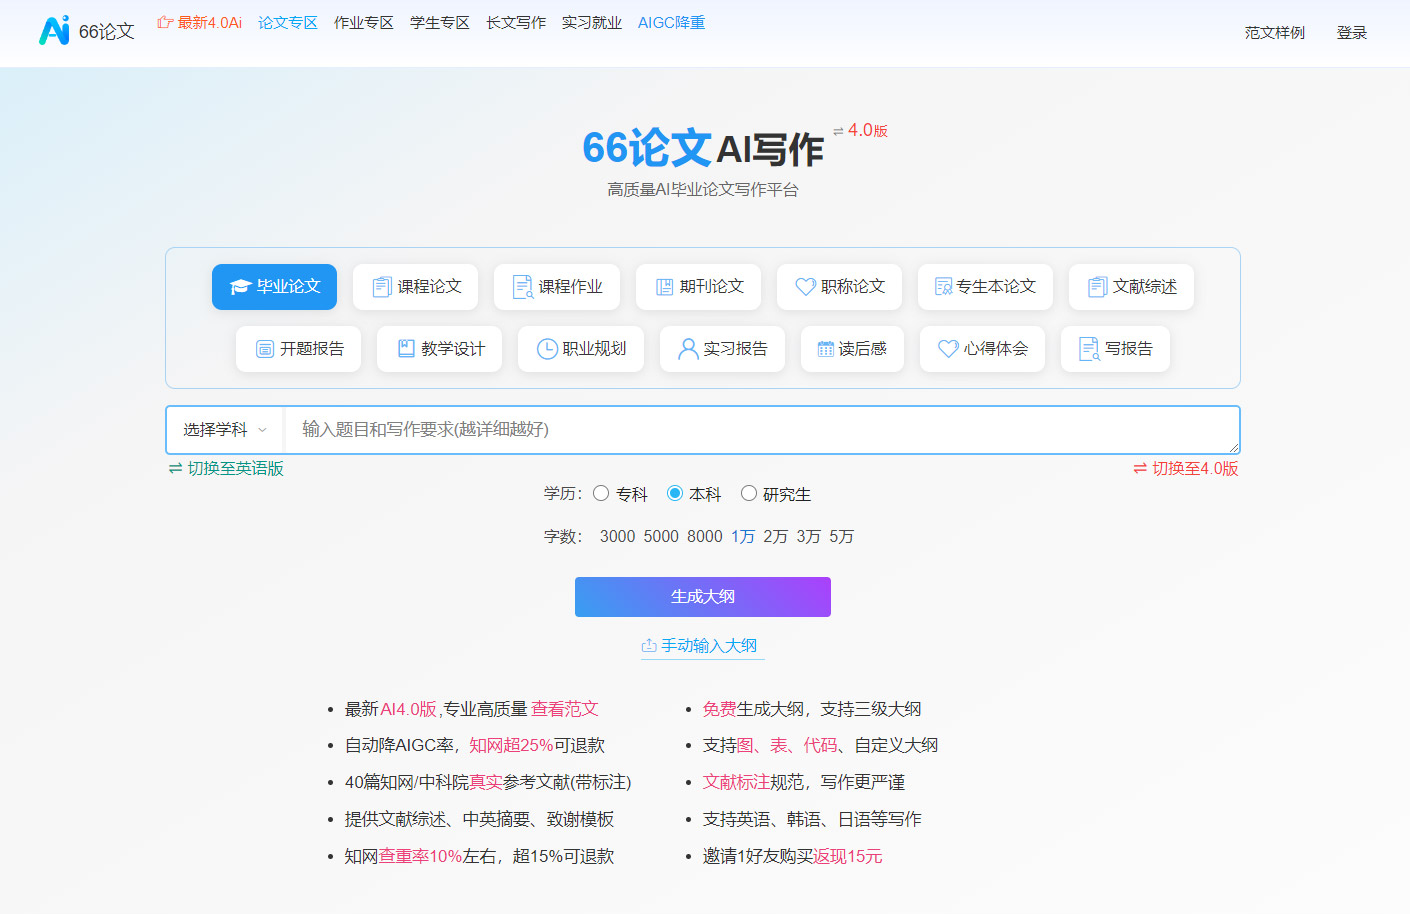The height and width of the screenshot is (914, 1410).
Task: Click the list icon on 开题报告
Action: [265, 349]
